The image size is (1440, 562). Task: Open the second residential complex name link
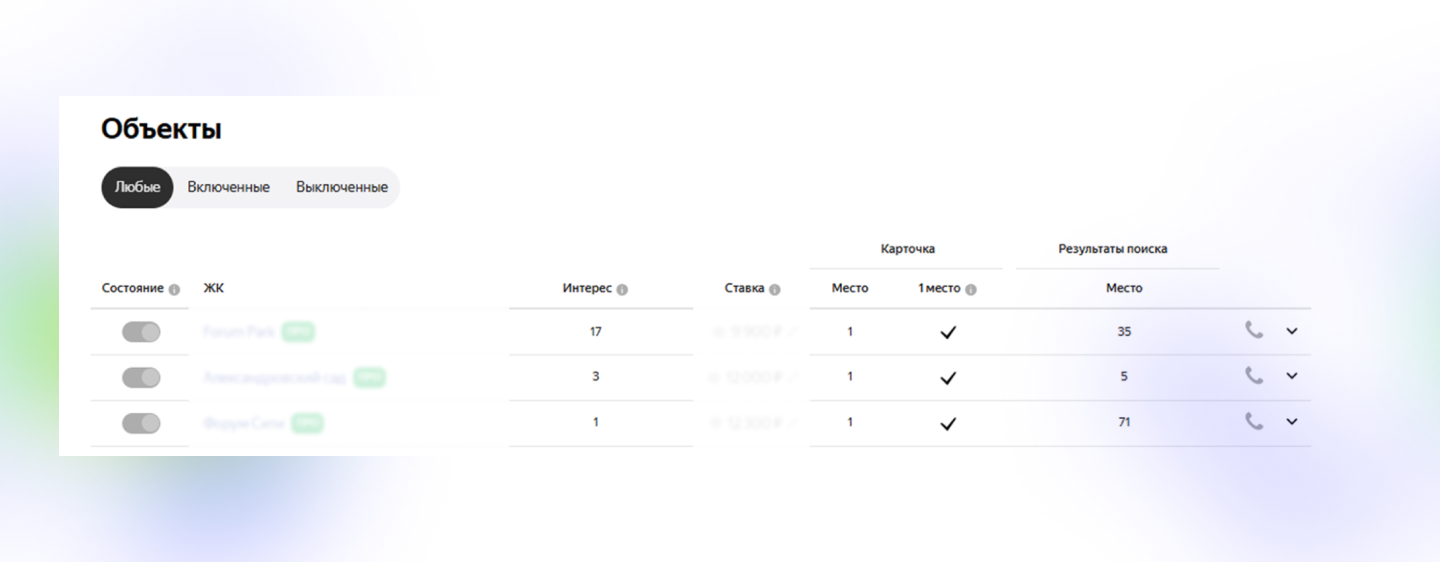(x=274, y=377)
